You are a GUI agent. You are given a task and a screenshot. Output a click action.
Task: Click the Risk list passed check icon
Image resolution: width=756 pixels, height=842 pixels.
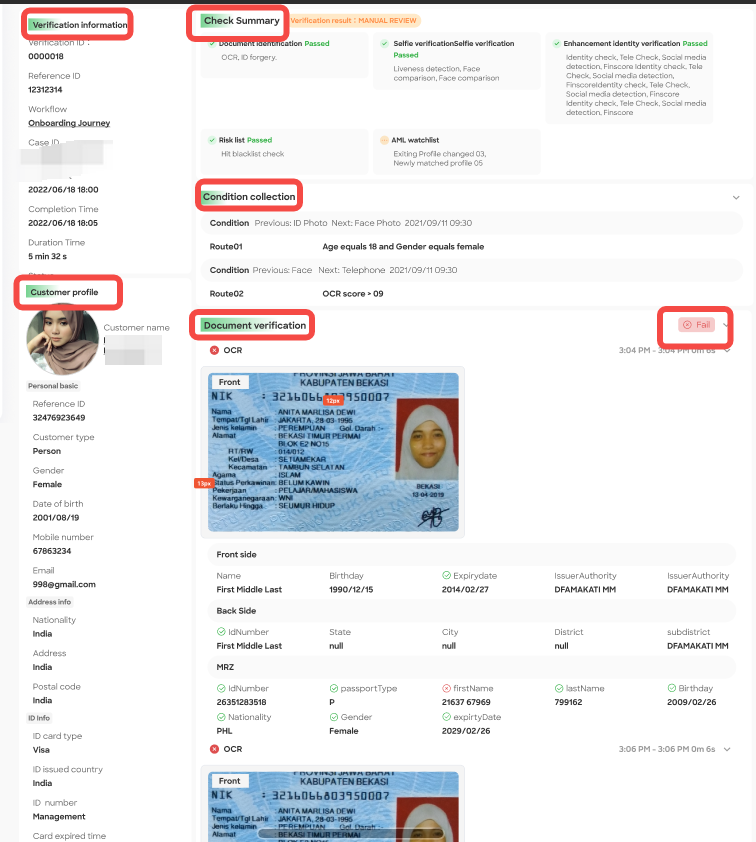[212, 140]
